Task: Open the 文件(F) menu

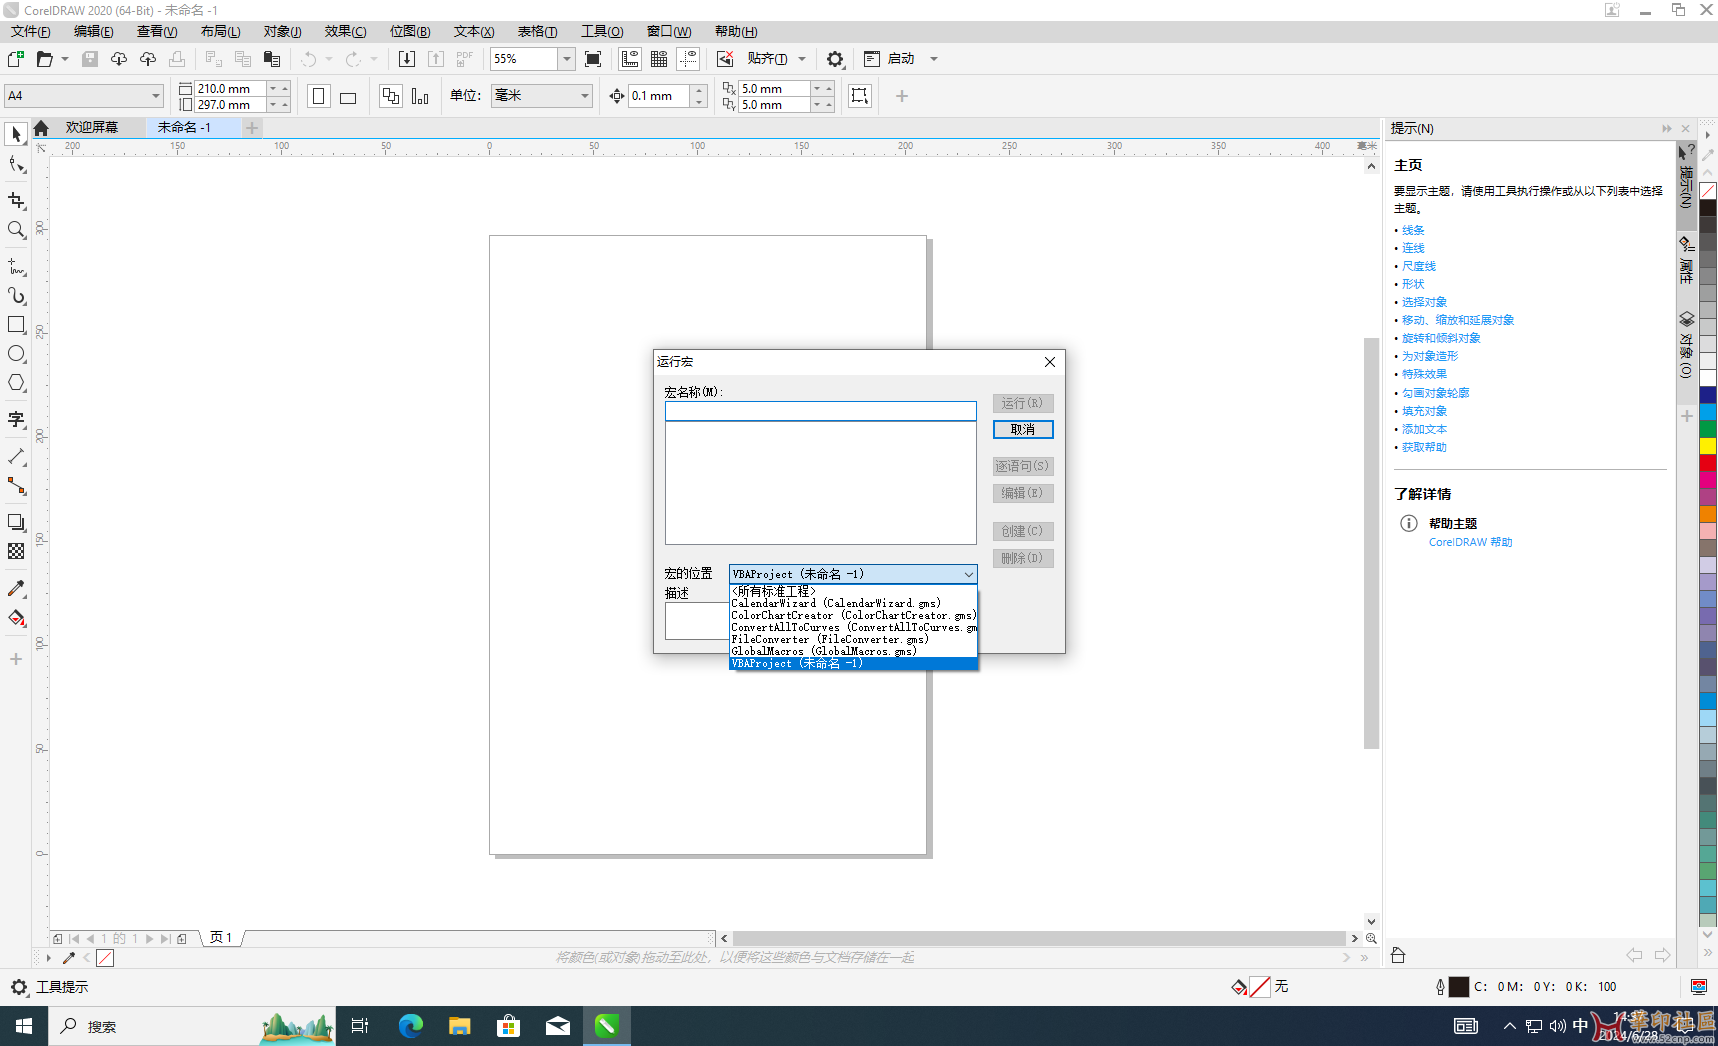Action: point(31,32)
